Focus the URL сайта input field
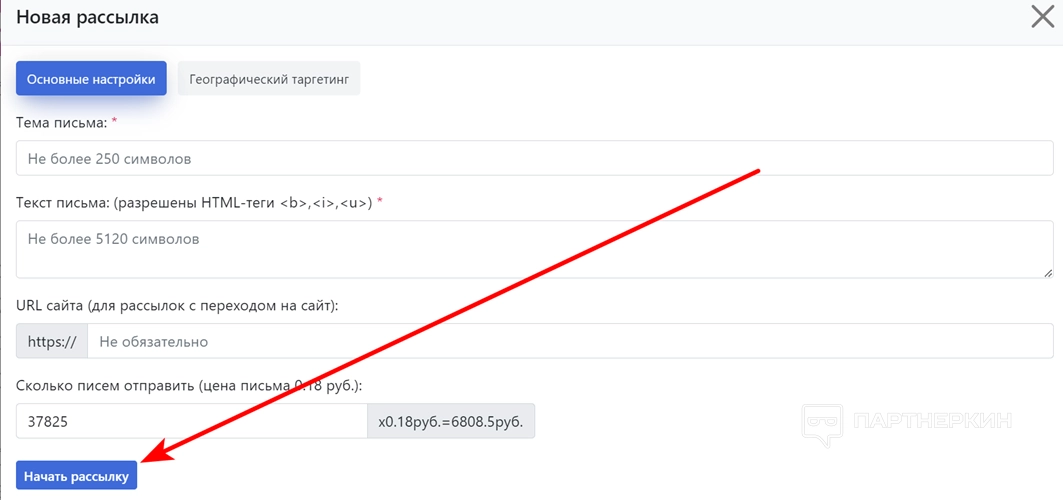Viewport: 1063px width, 500px height. (570, 341)
